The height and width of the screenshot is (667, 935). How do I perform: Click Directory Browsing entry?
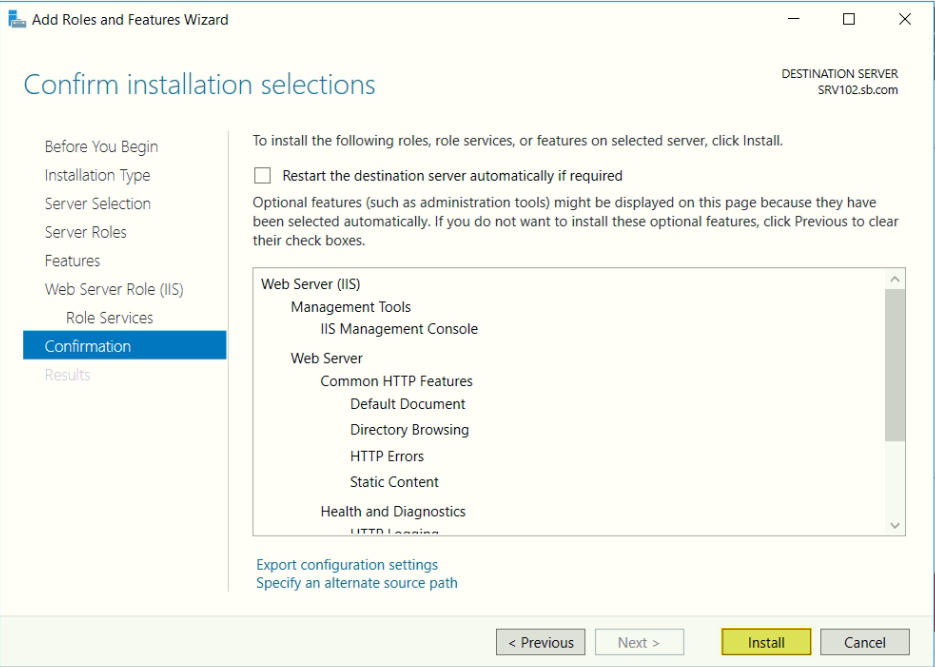[x=410, y=430]
